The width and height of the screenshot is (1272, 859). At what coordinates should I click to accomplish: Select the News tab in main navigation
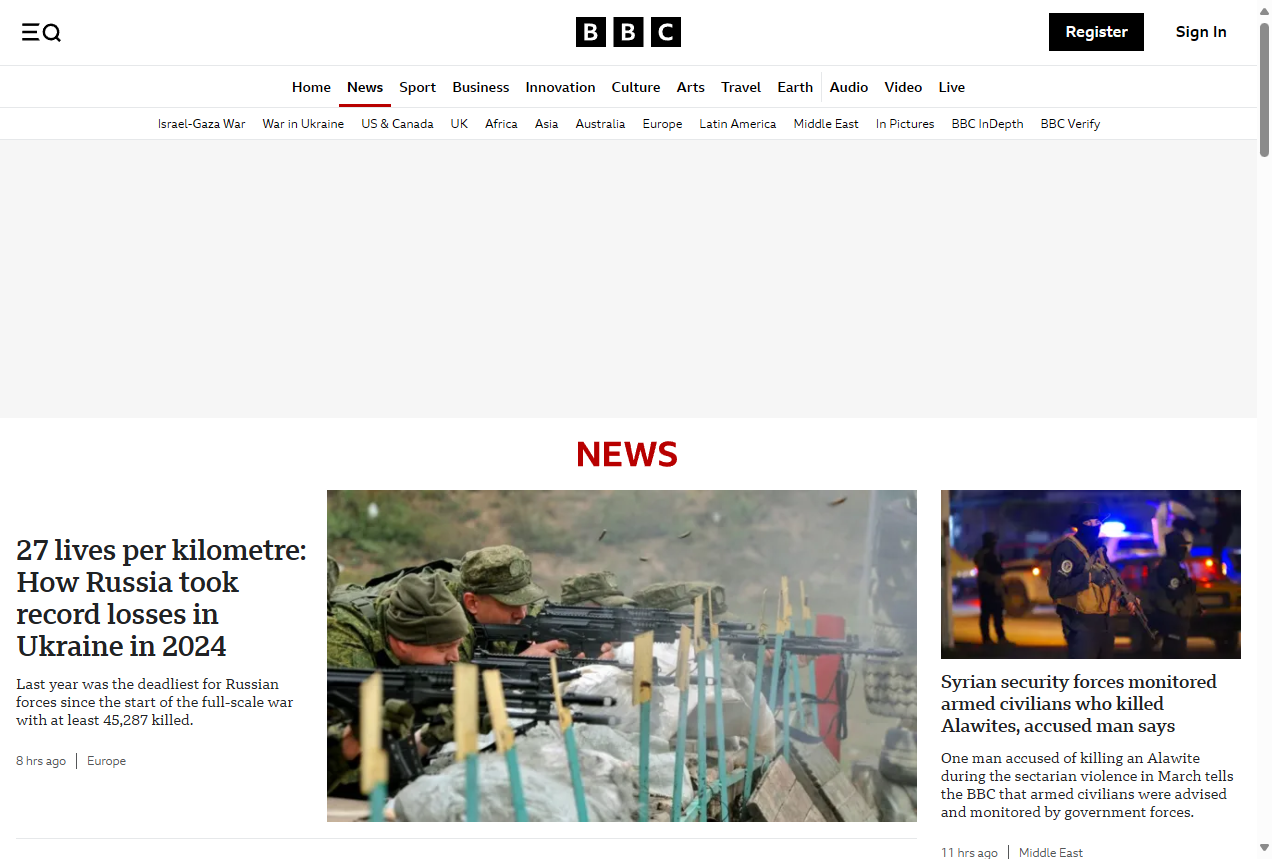(364, 87)
